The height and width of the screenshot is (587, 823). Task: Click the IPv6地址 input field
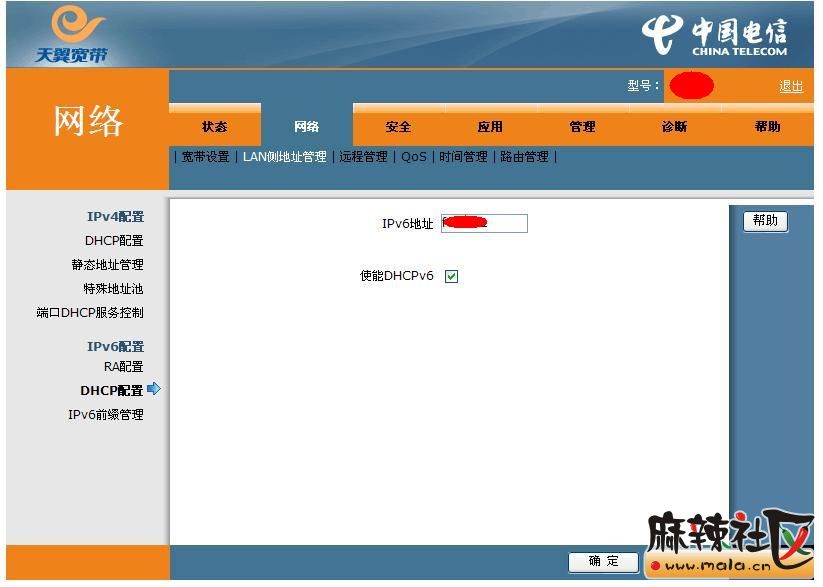point(484,224)
